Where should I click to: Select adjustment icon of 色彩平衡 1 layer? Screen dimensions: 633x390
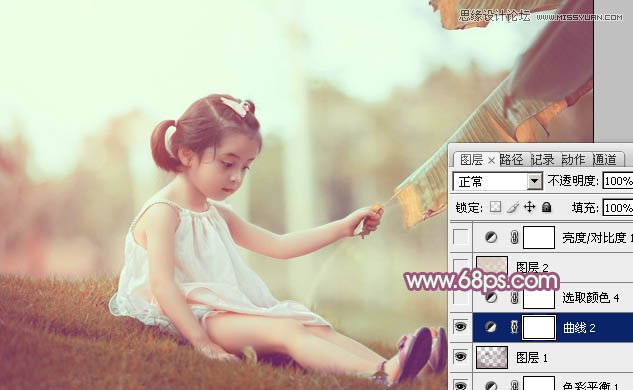491,386
